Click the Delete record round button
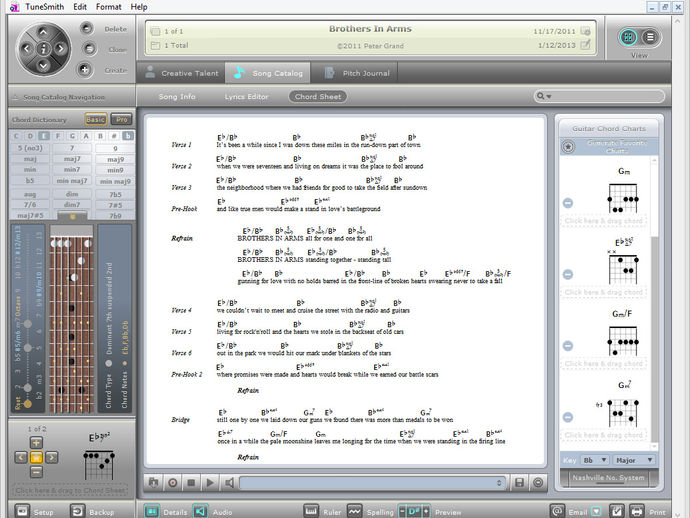Viewport: 690px width, 518px height. pyautogui.click(x=87, y=29)
